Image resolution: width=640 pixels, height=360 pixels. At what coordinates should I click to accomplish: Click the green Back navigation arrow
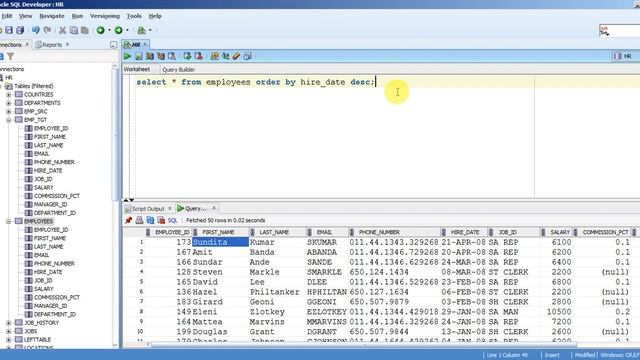click(100, 30)
